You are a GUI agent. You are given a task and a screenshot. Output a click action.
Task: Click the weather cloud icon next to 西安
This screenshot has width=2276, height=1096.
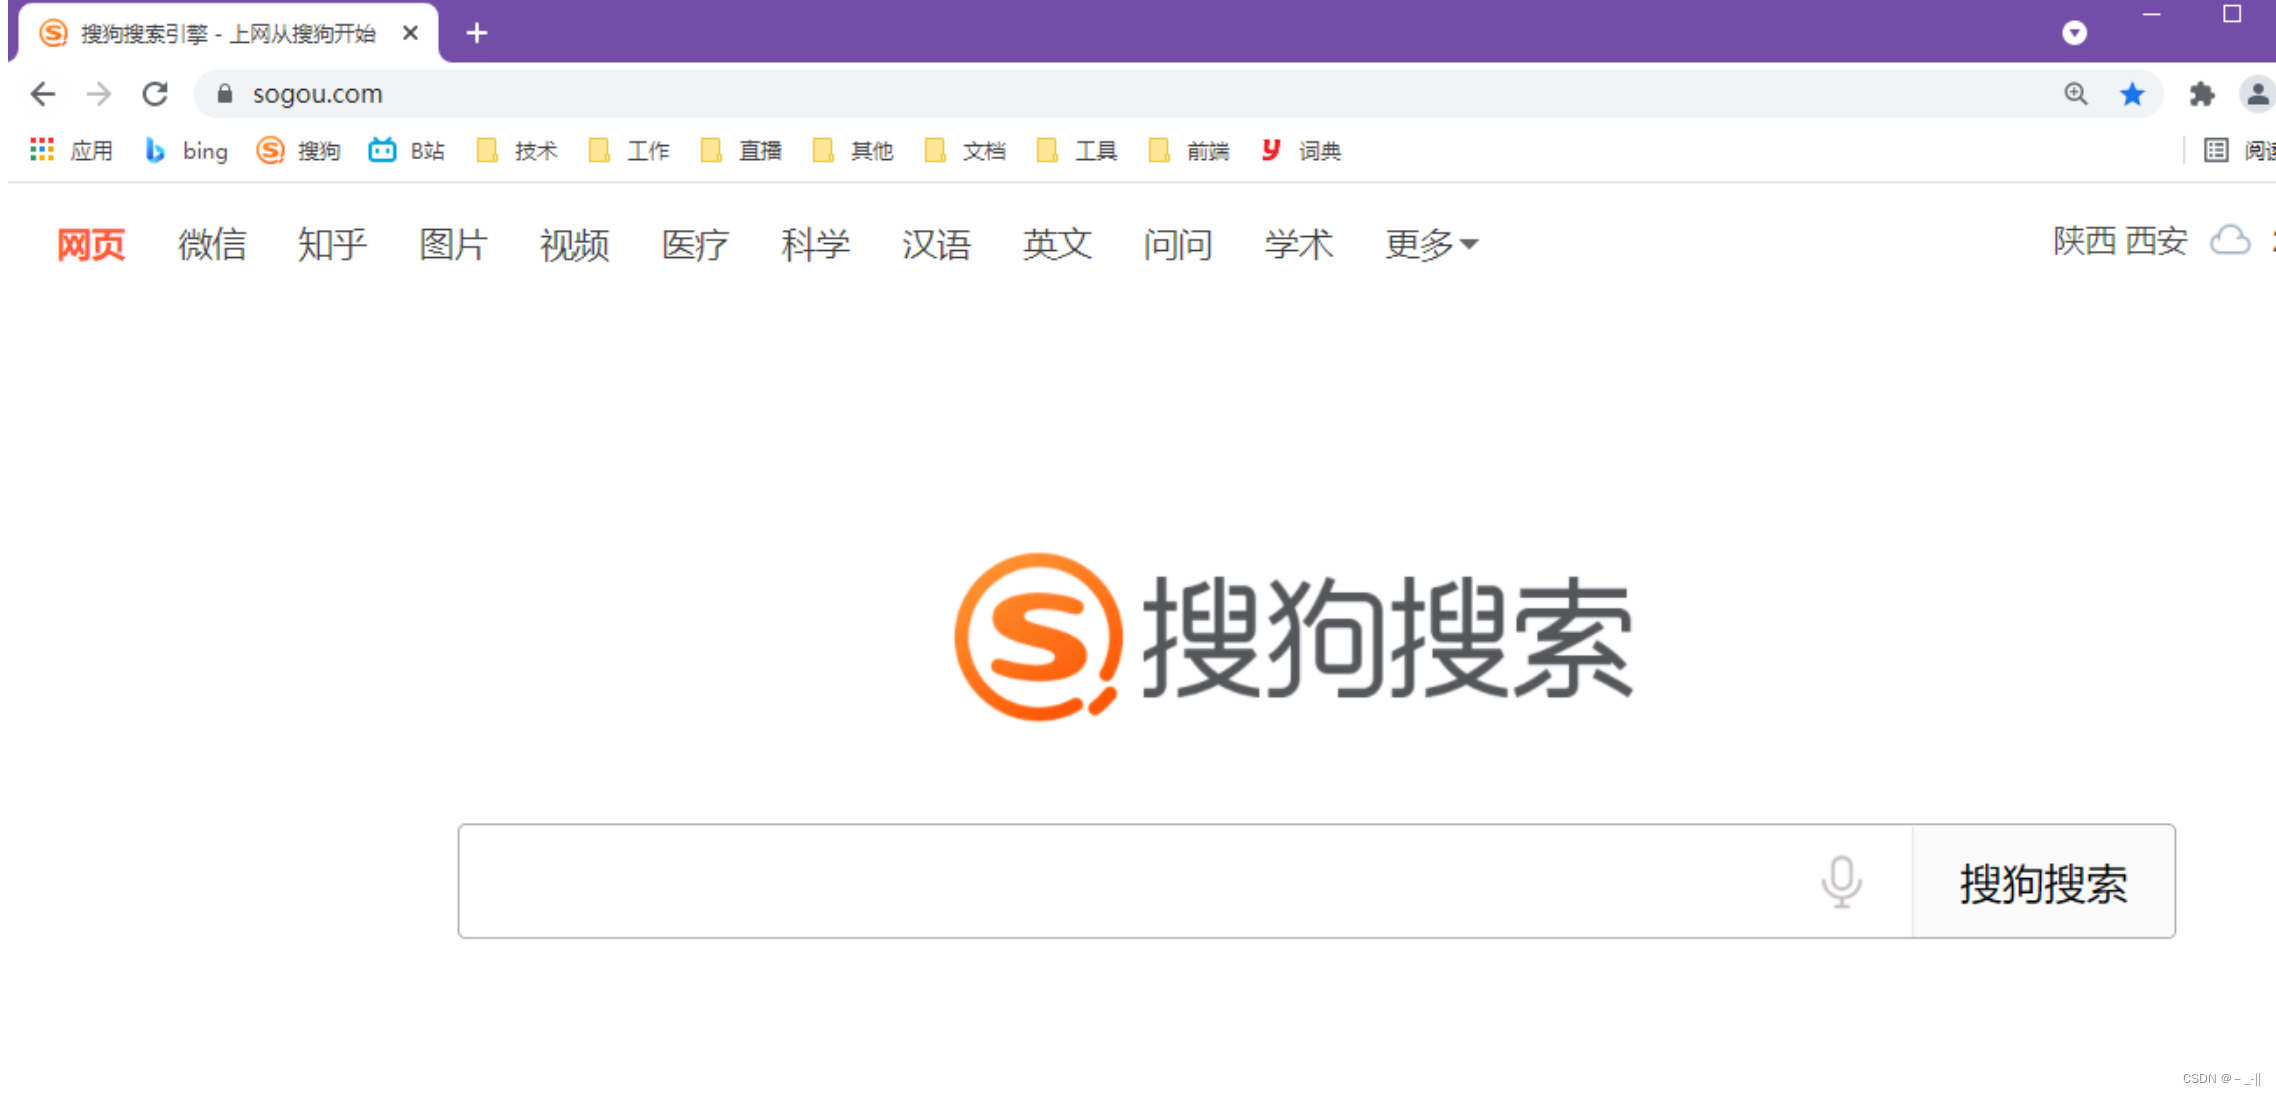tap(2229, 242)
